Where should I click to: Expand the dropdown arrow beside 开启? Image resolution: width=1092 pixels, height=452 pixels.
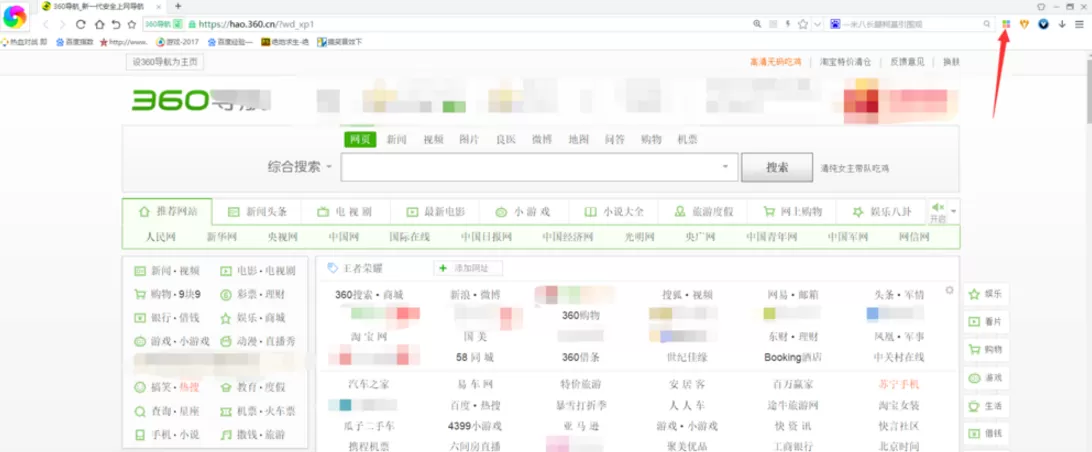click(x=954, y=211)
